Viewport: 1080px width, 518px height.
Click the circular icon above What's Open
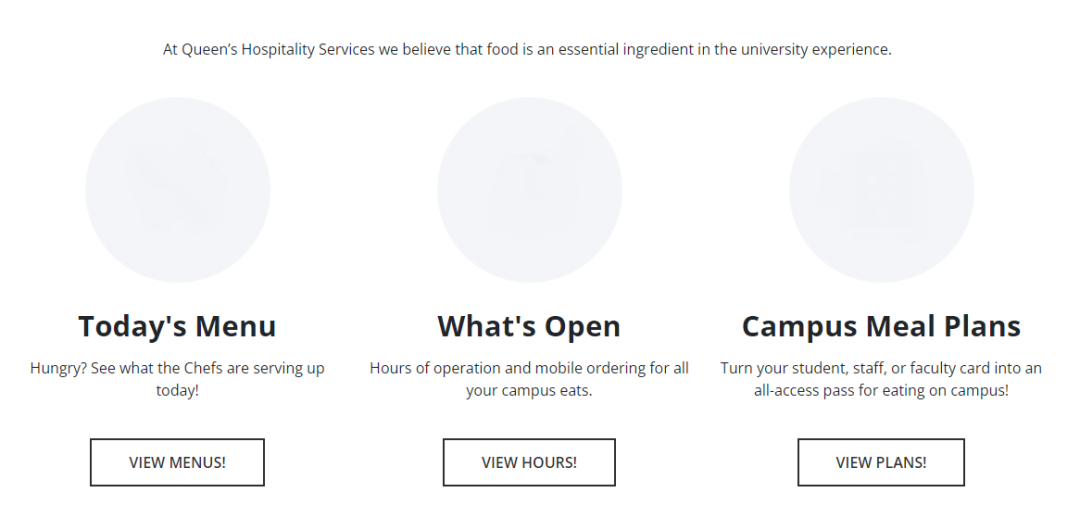click(529, 190)
